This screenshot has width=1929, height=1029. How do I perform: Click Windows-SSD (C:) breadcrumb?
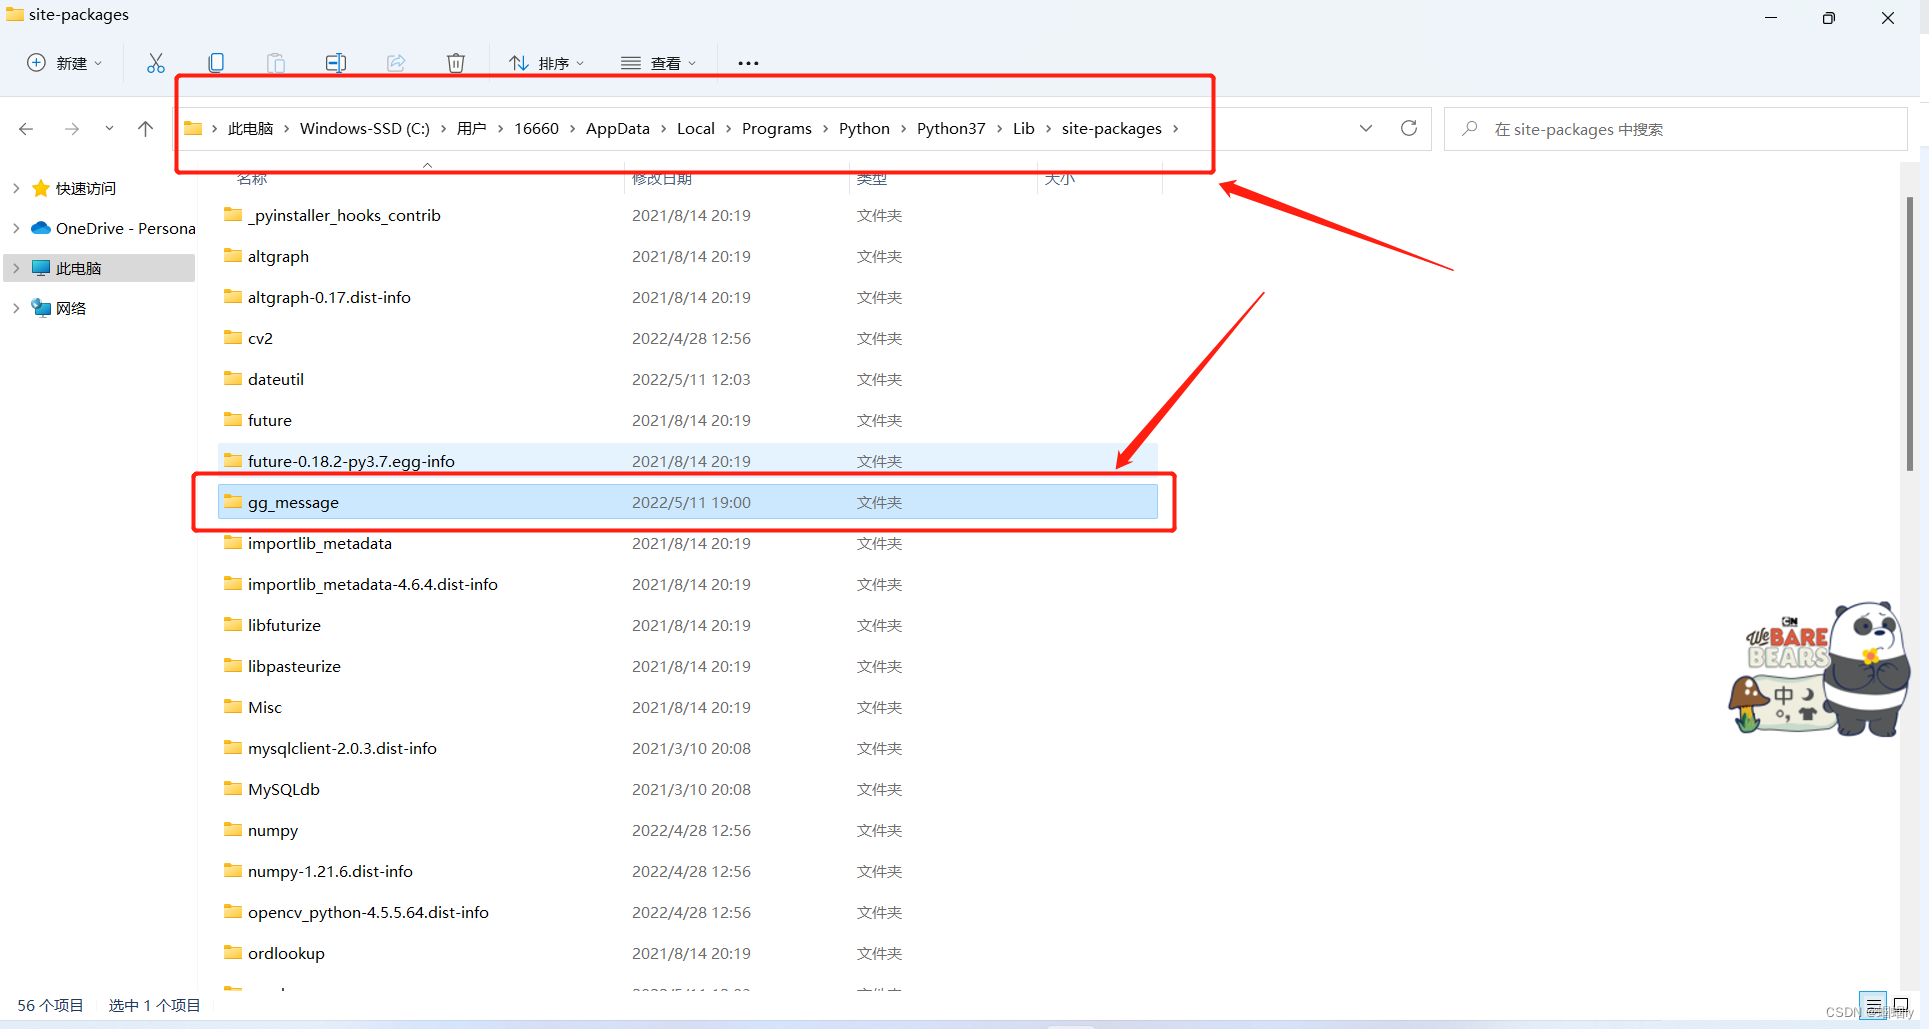pyautogui.click(x=365, y=129)
